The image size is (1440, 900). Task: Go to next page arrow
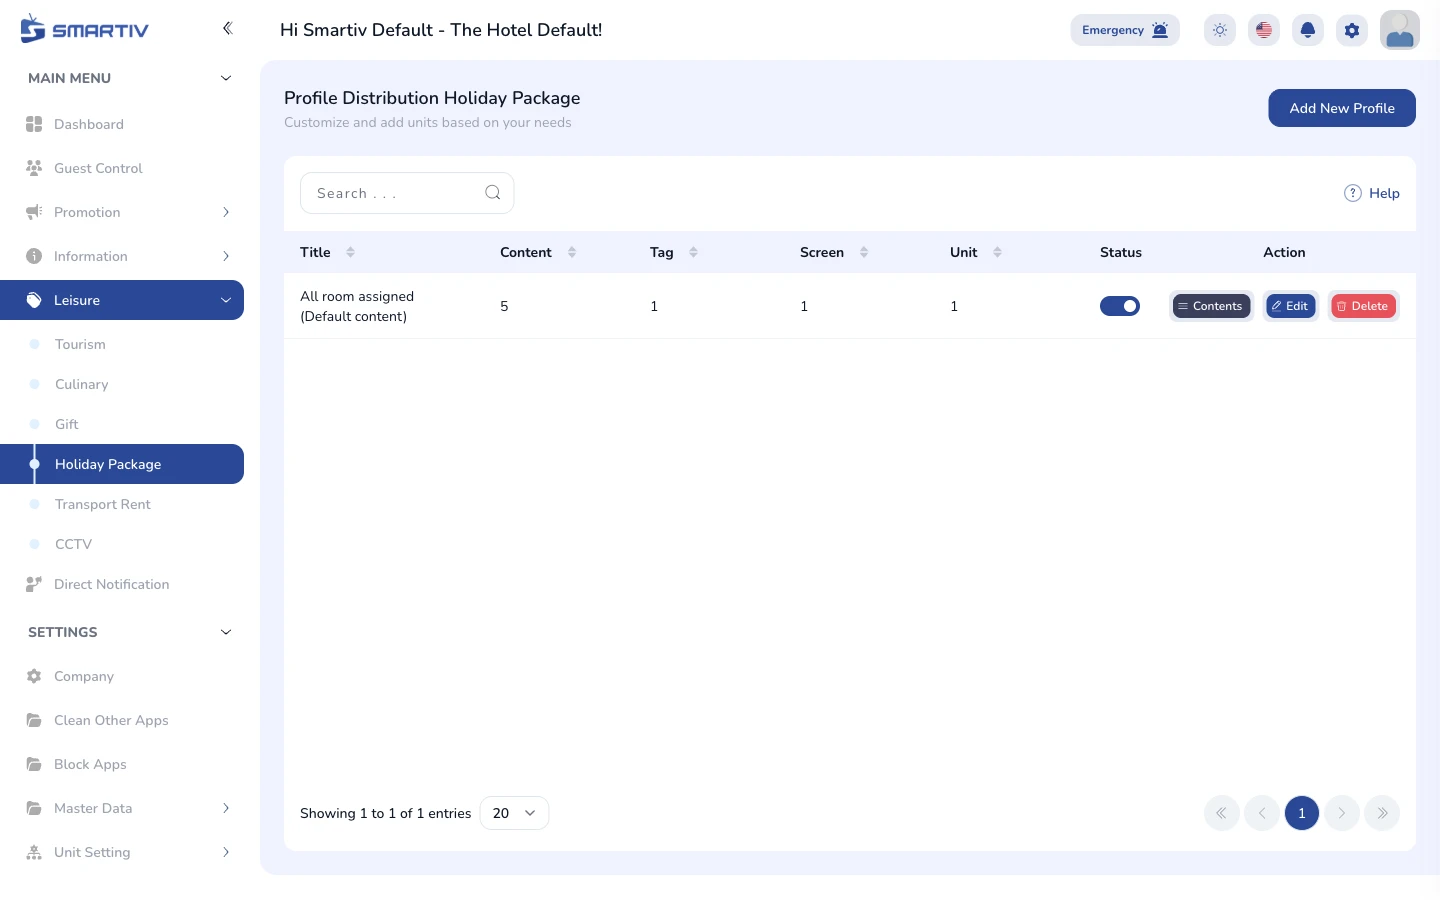[x=1342, y=813]
